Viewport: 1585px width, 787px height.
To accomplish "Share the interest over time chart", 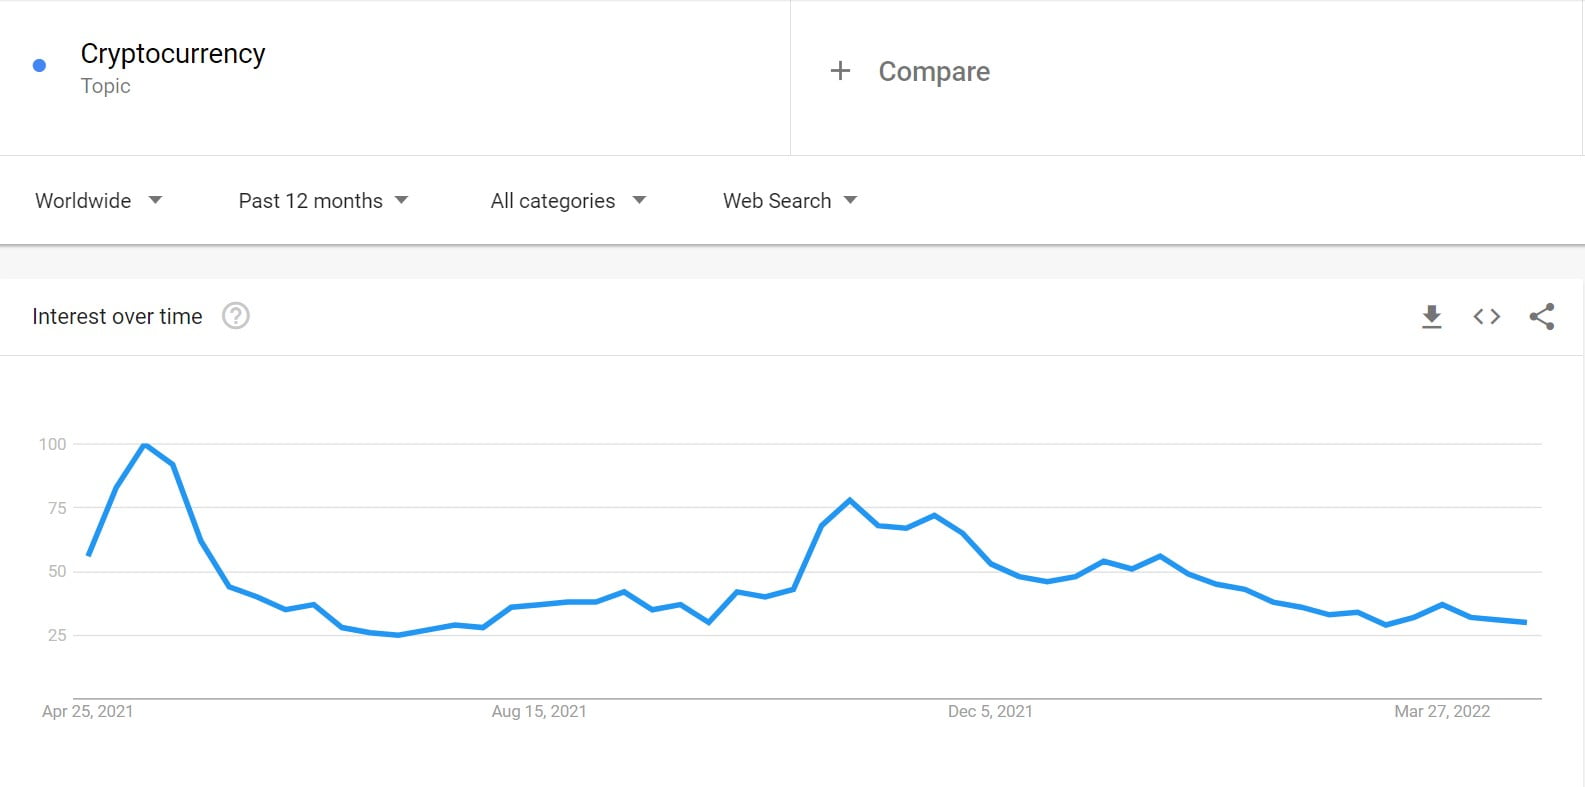I will tap(1541, 317).
